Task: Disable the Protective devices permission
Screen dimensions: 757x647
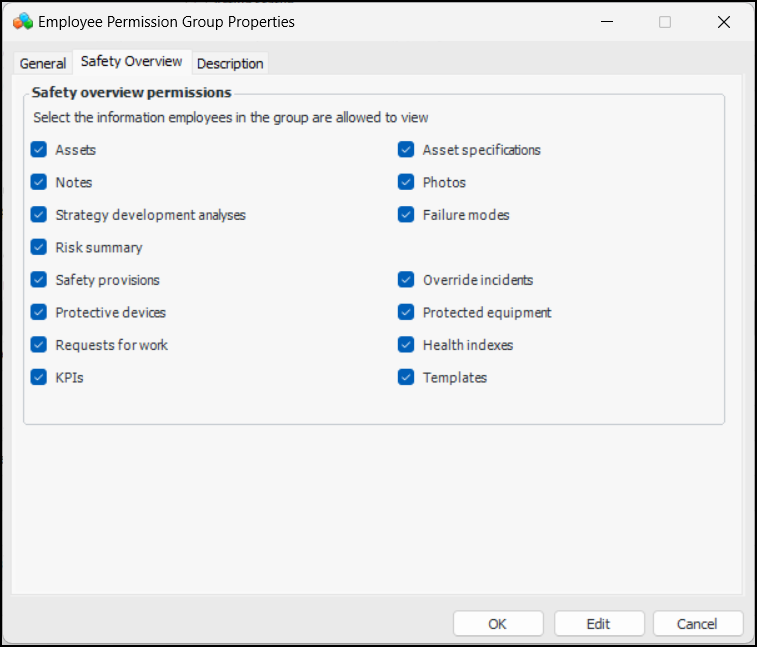Action: pyautogui.click(x=39, y=312)
